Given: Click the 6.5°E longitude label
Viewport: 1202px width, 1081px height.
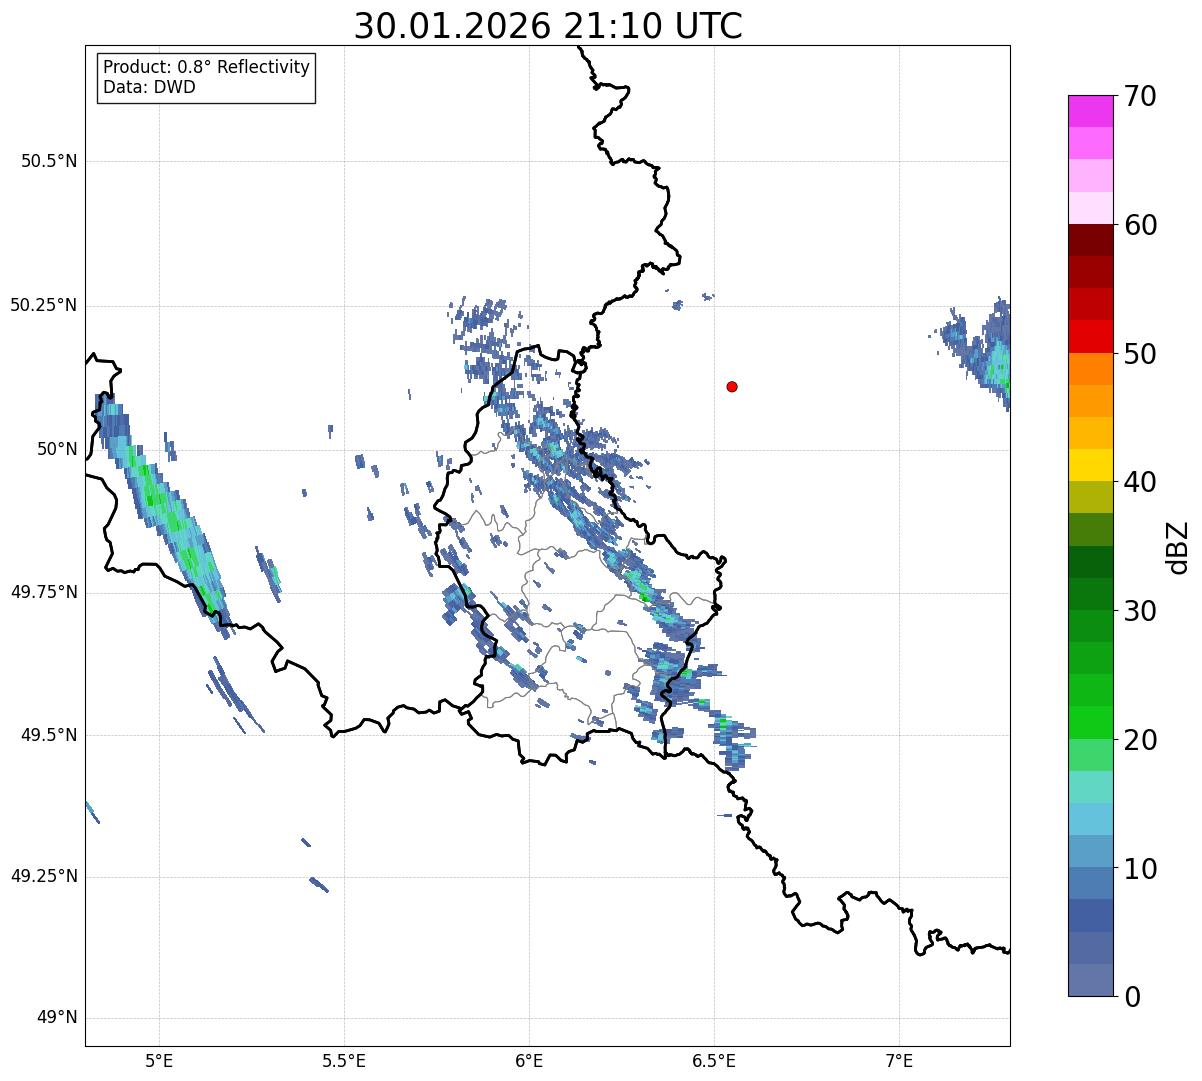Looking at the screenshot, I should pyautogui.click(x=714, y=1060).
